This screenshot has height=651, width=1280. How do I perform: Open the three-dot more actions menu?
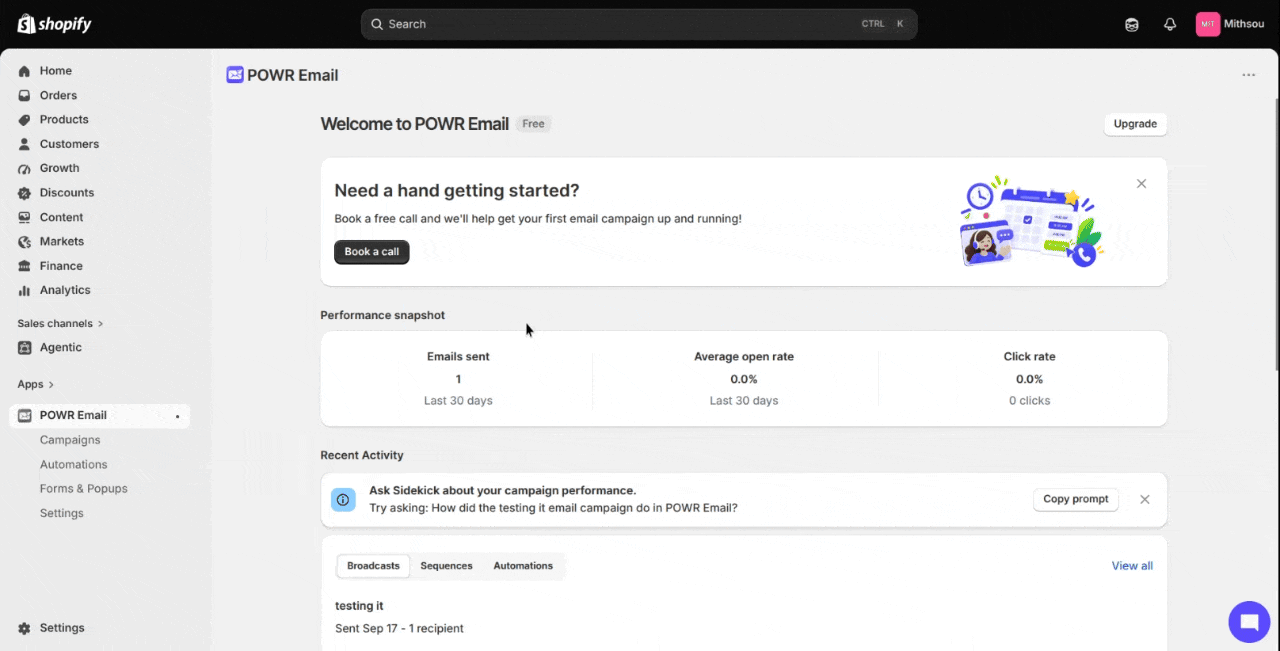point(1248,75)
